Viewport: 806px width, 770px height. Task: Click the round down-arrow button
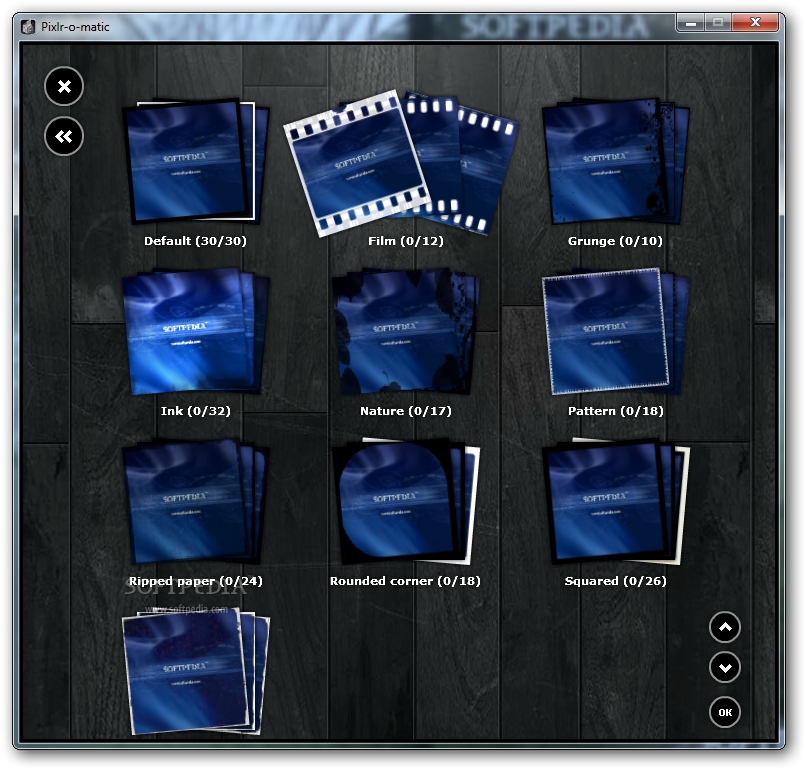click(x=725, y=668)
